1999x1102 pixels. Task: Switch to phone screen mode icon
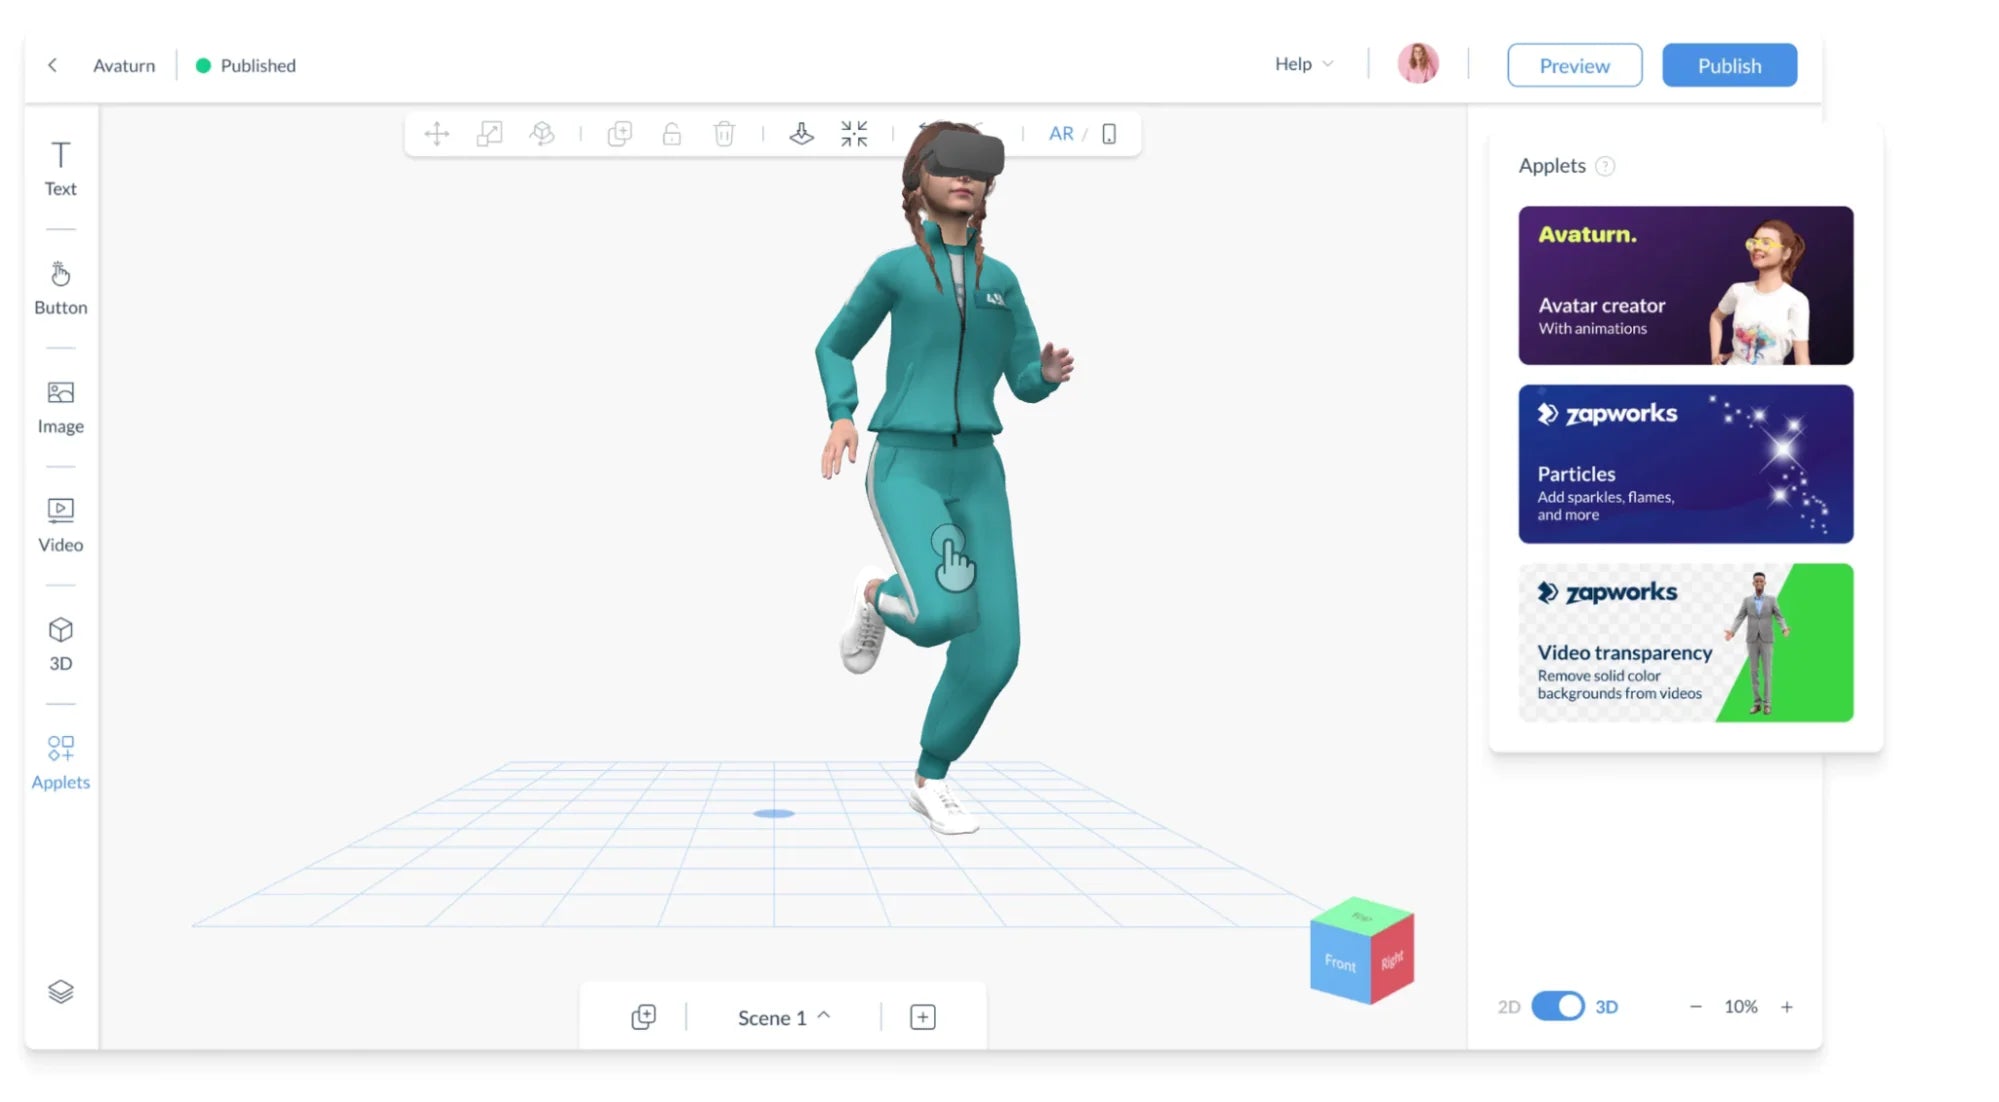pos(1109,134)
